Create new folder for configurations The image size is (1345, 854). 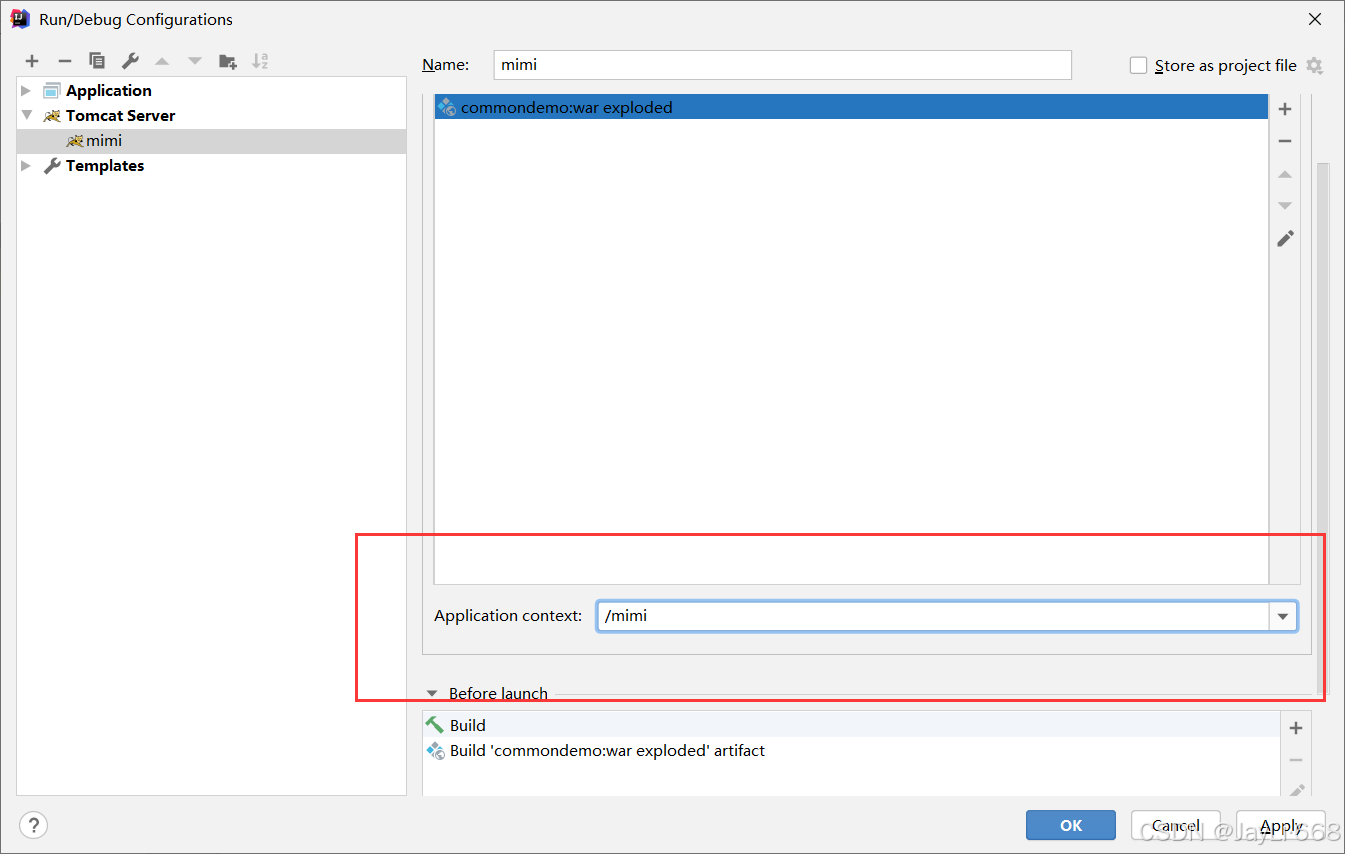pyautogui.click(x=228, y=62)
